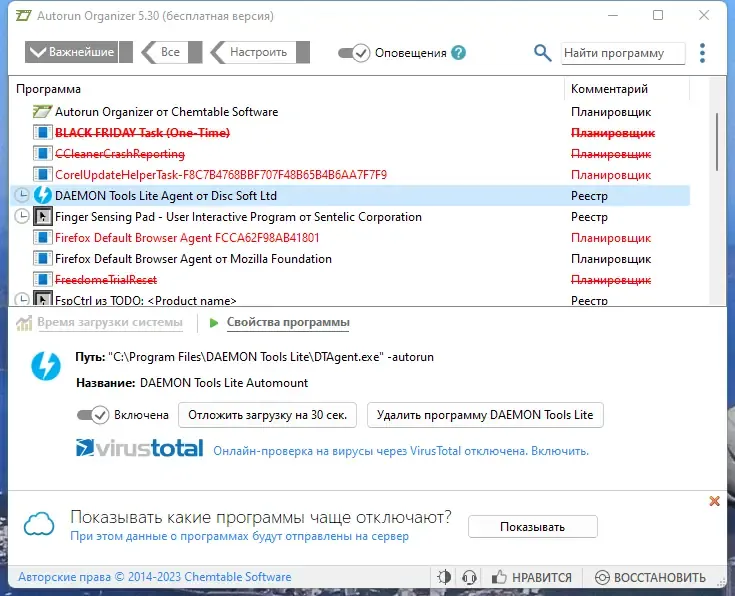Click Отложить загрузку на 30 сек. button
The height and width of the screenshot is (596, 735).
point(267,415)
